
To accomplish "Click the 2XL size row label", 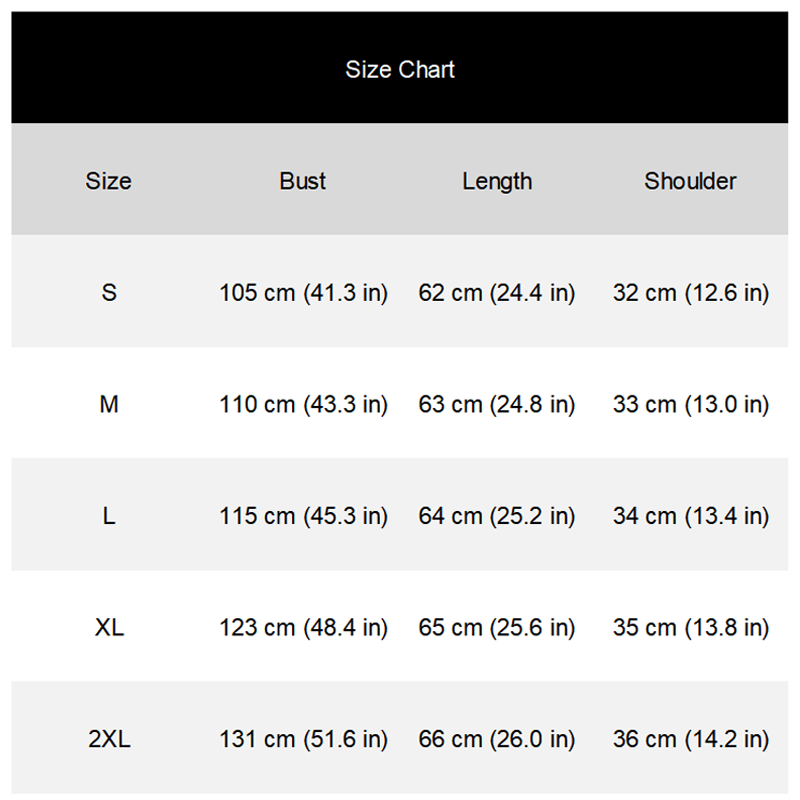I will [x=108, y=740].
